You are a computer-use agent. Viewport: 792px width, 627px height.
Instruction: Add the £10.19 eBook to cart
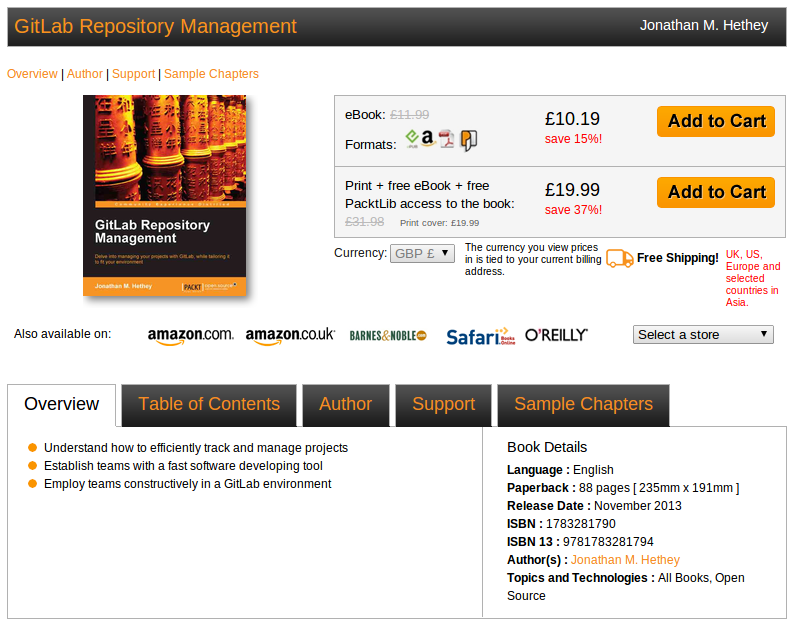[716, 121]
